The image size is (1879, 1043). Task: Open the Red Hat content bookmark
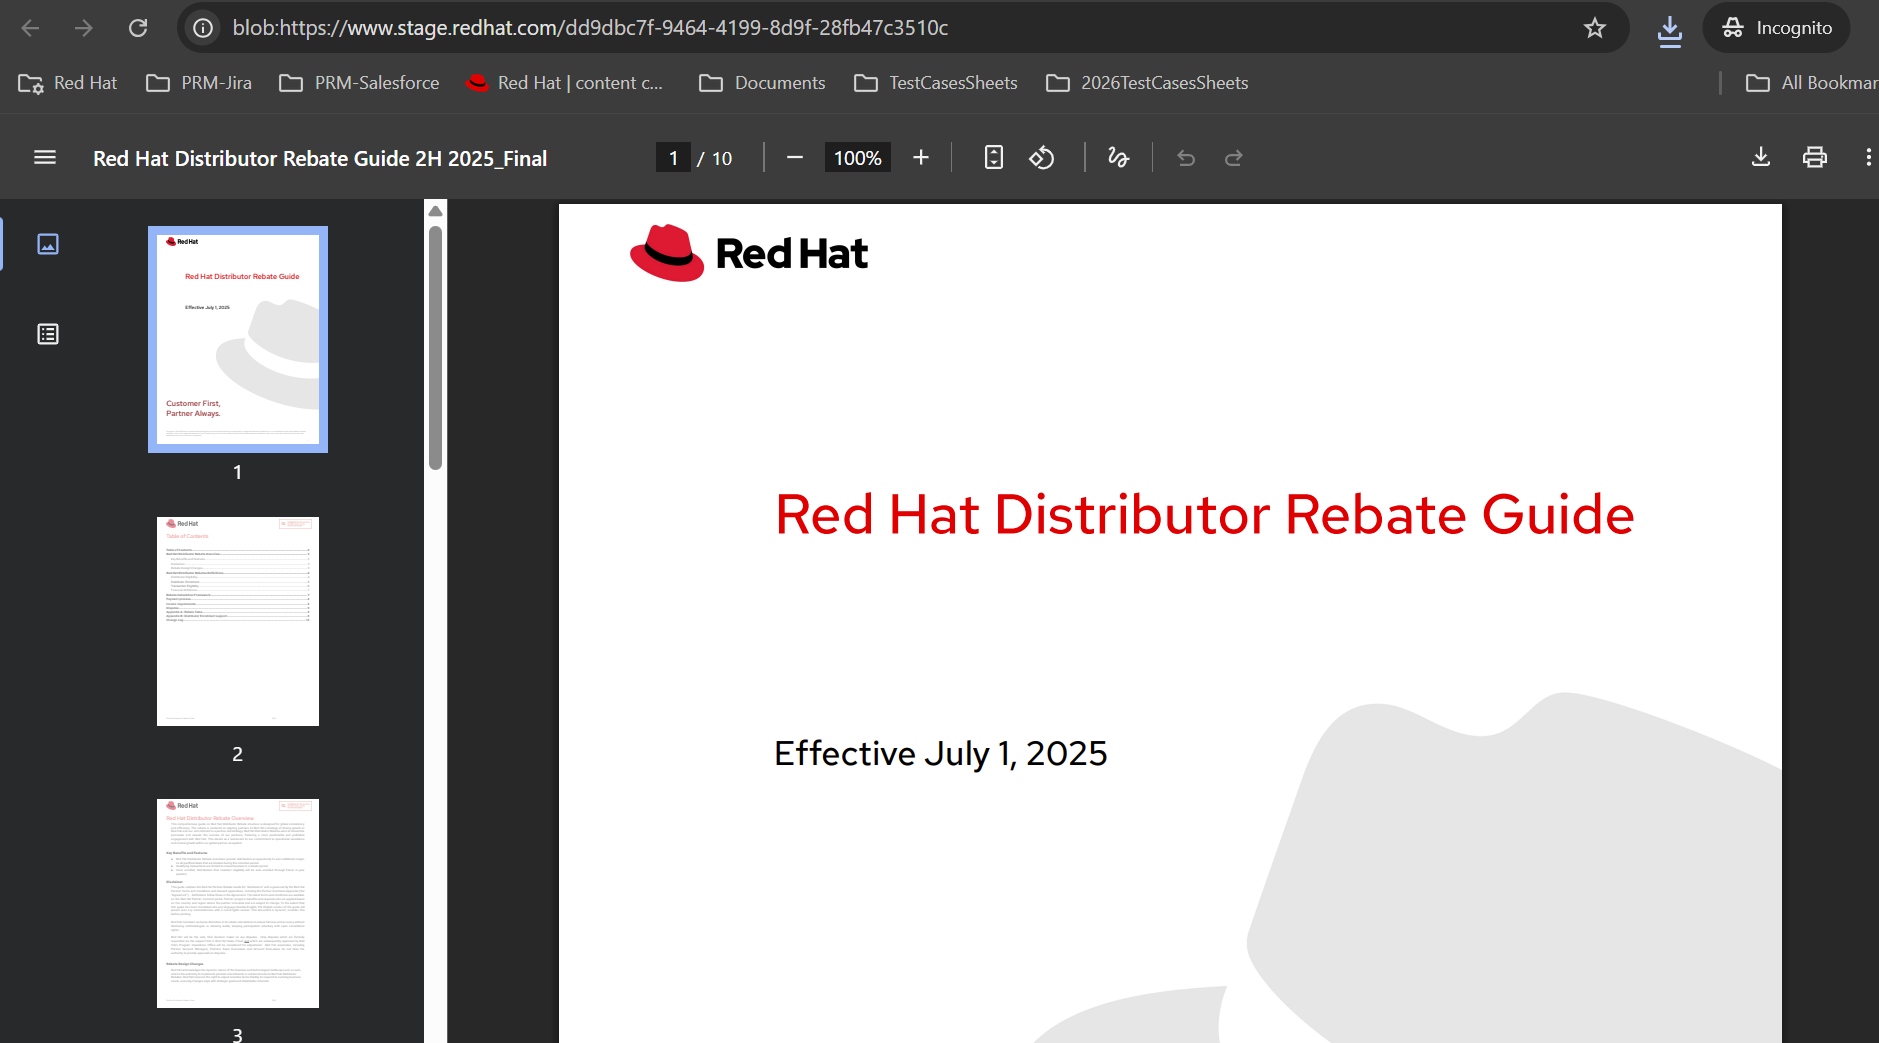pyautogui.click(x=565, y=83)
